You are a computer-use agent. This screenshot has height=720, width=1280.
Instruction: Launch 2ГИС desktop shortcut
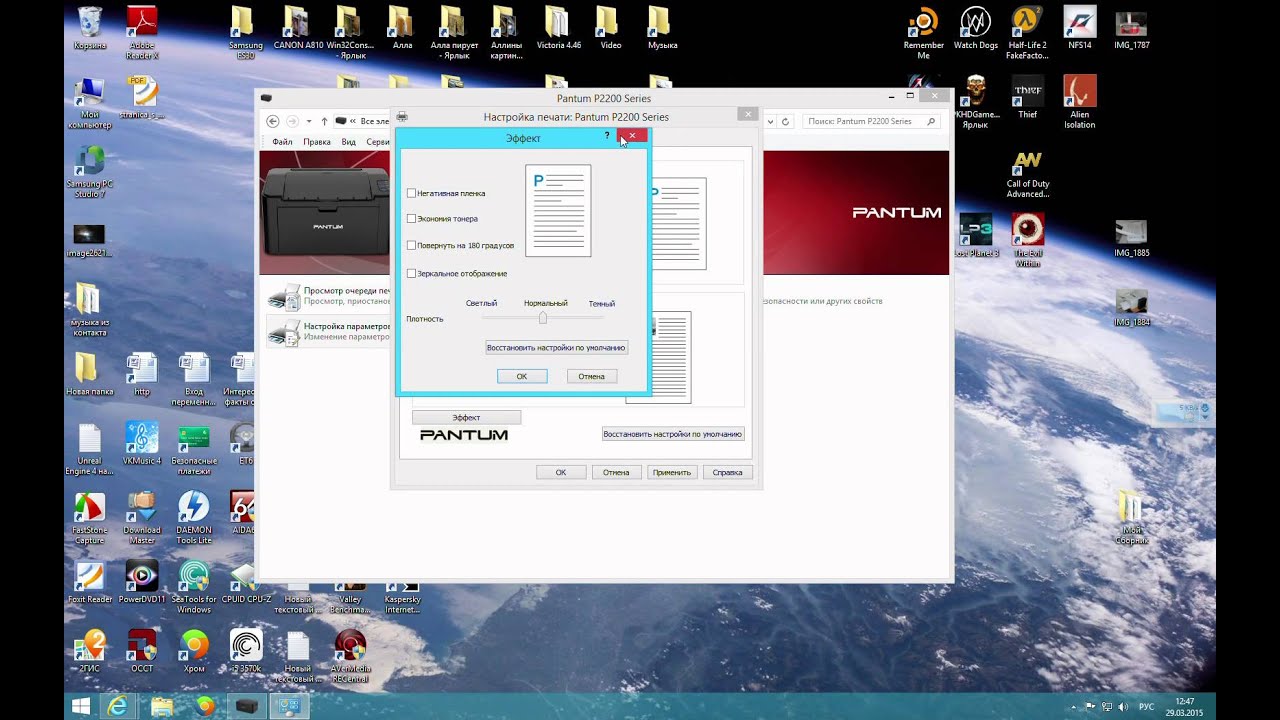89,651
